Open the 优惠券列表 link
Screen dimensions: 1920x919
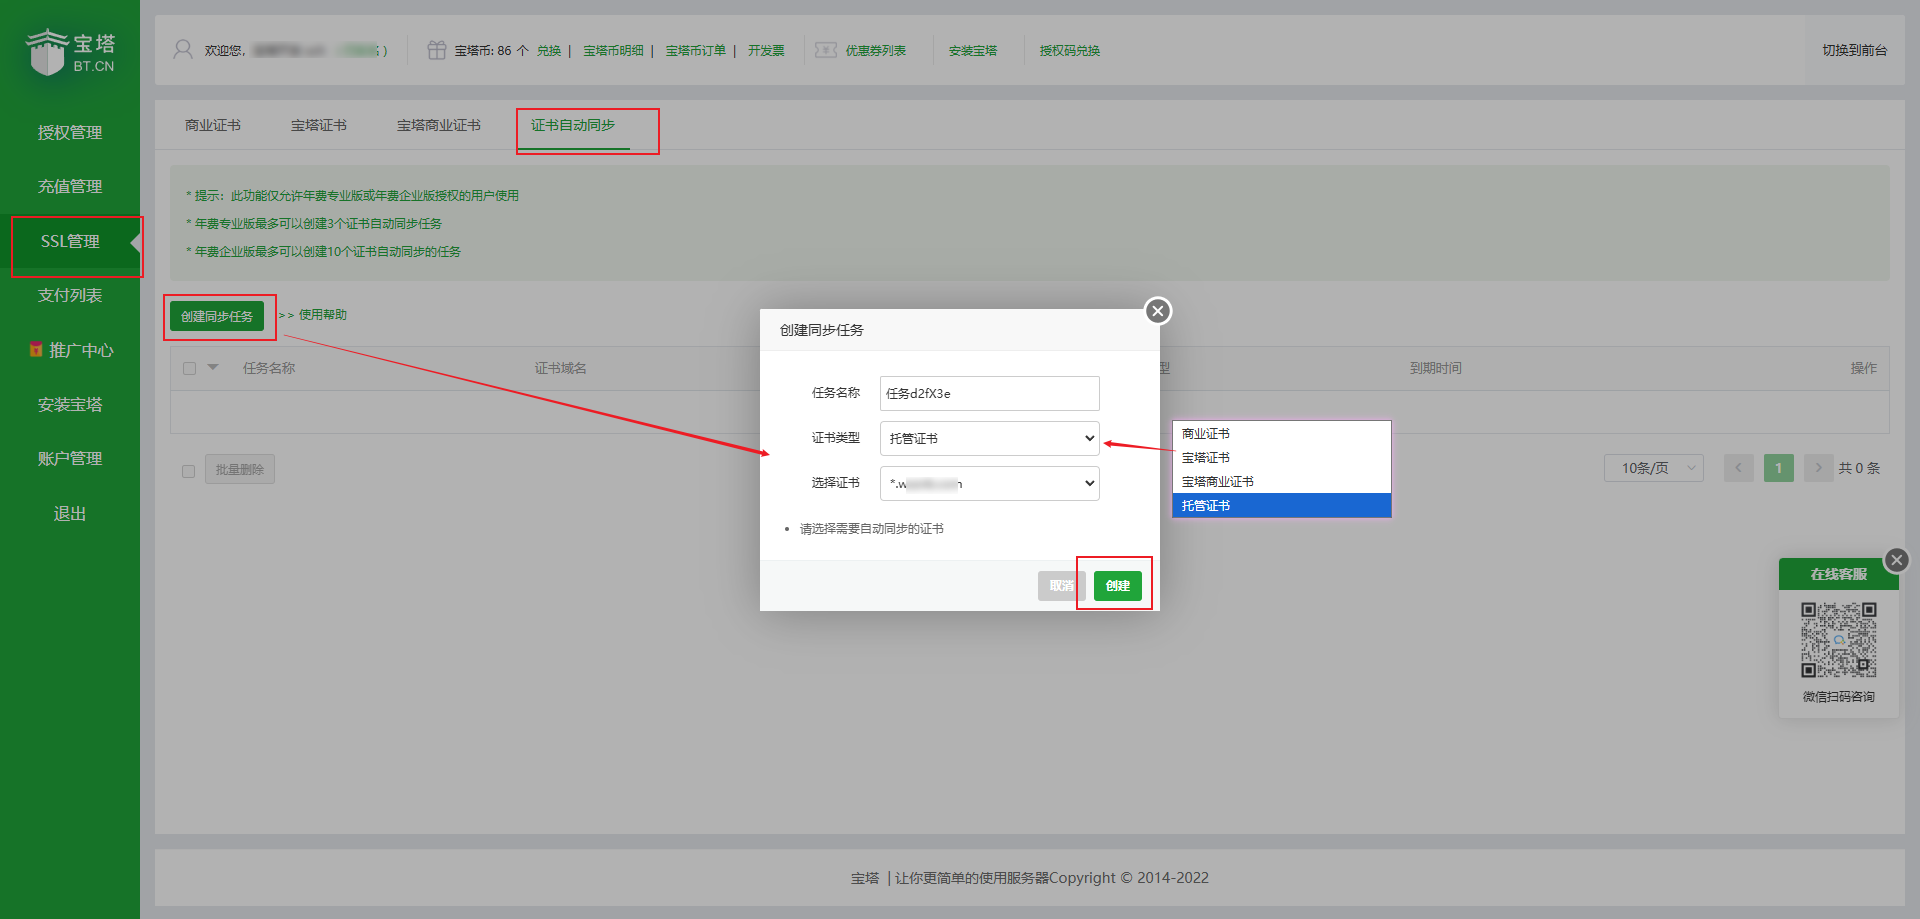click(876, 51)
